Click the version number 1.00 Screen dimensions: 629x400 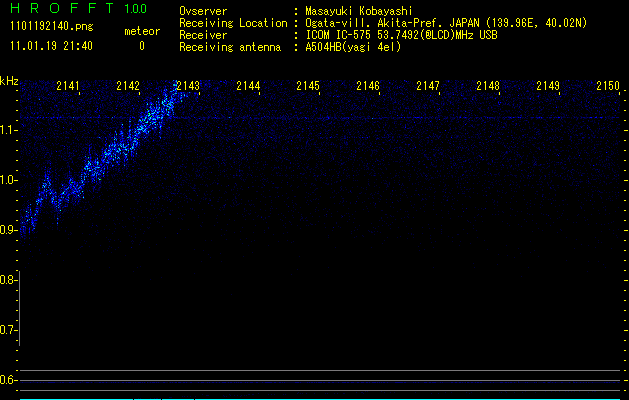(x=135, y=8)
